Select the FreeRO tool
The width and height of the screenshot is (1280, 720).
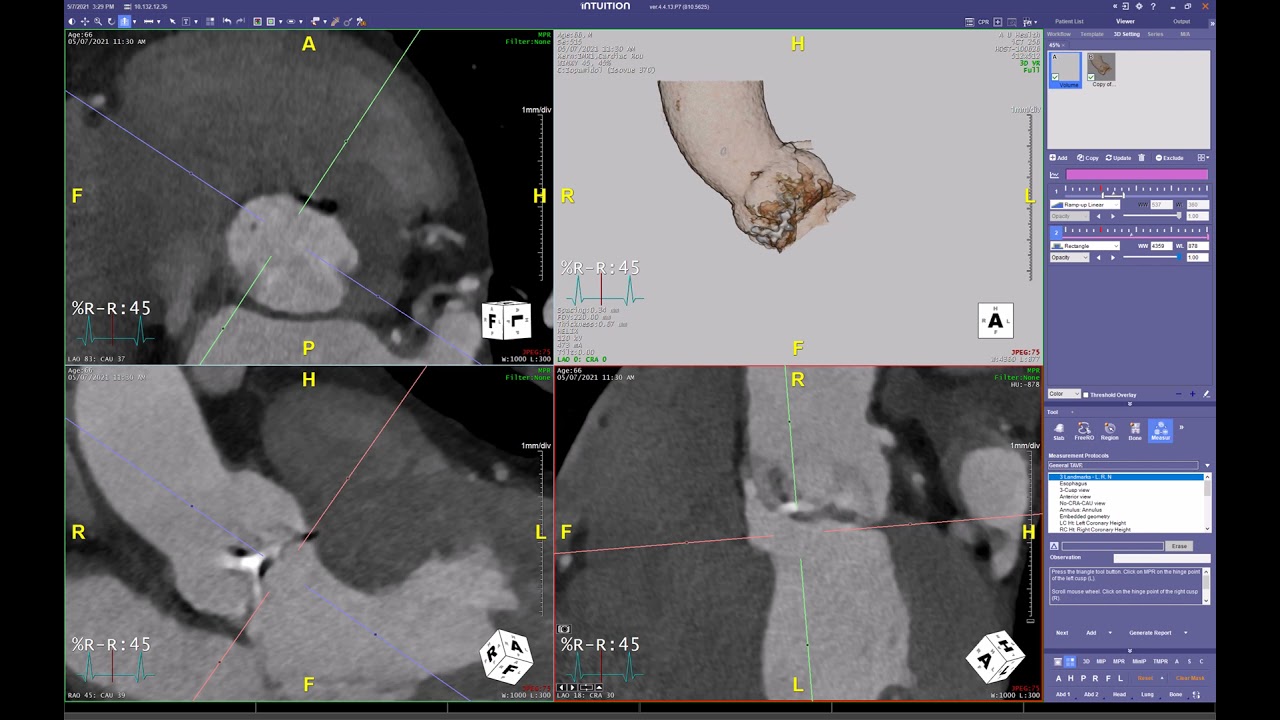[1084, 431]
